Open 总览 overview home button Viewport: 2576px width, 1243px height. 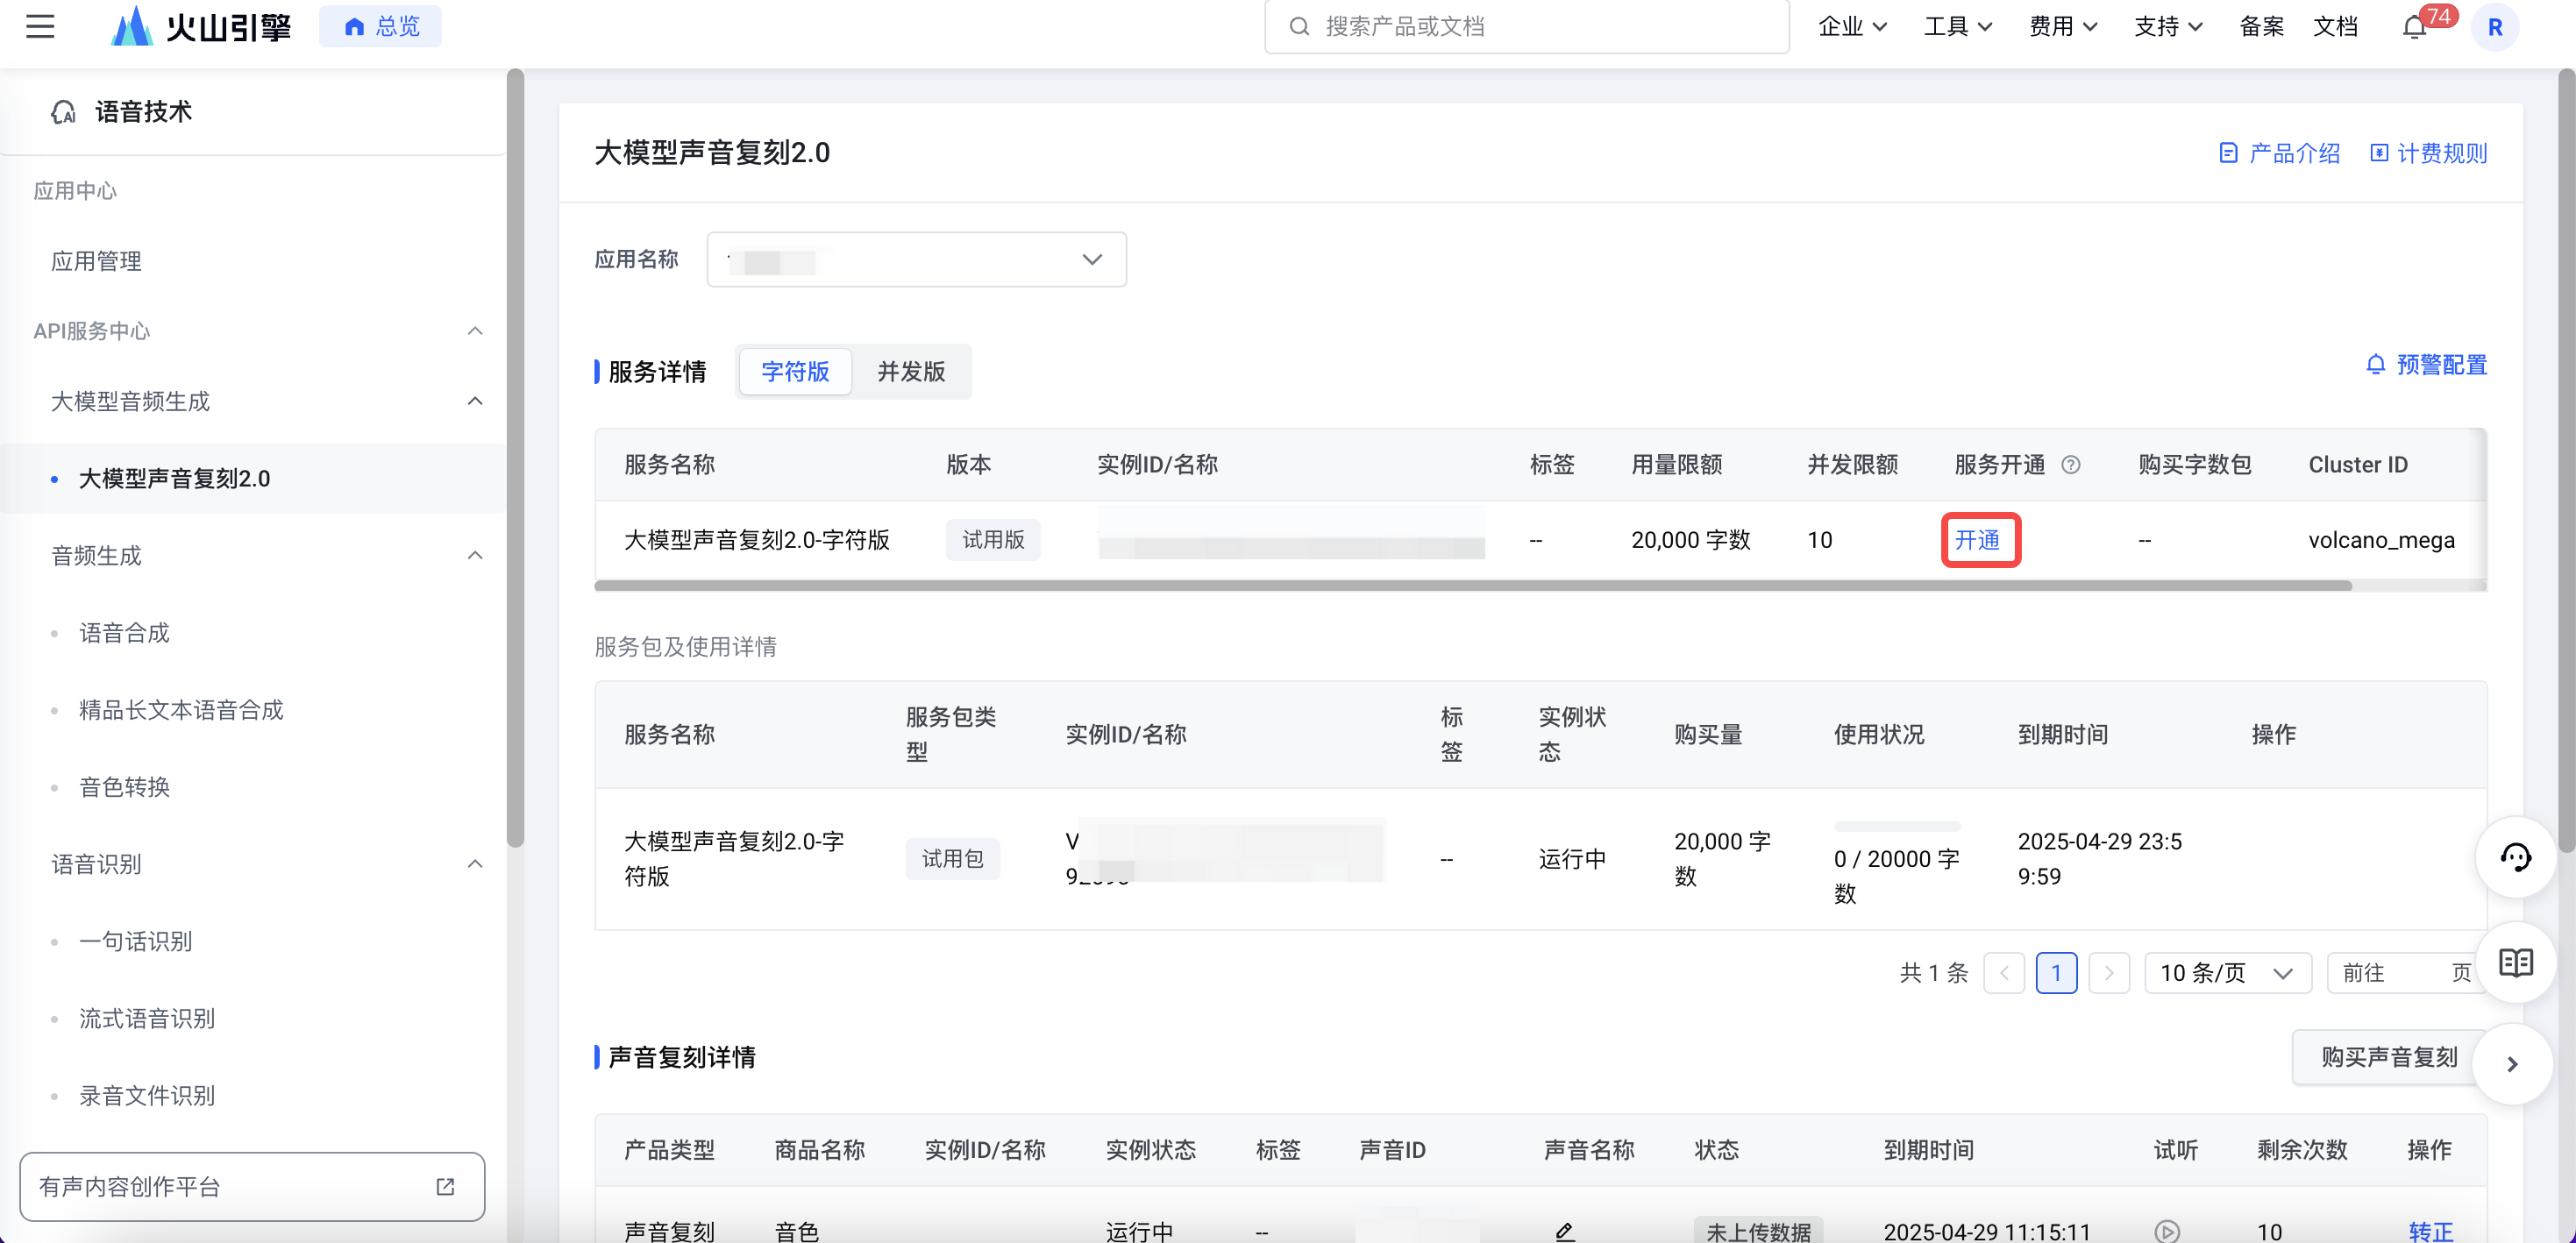coord(380,26)
